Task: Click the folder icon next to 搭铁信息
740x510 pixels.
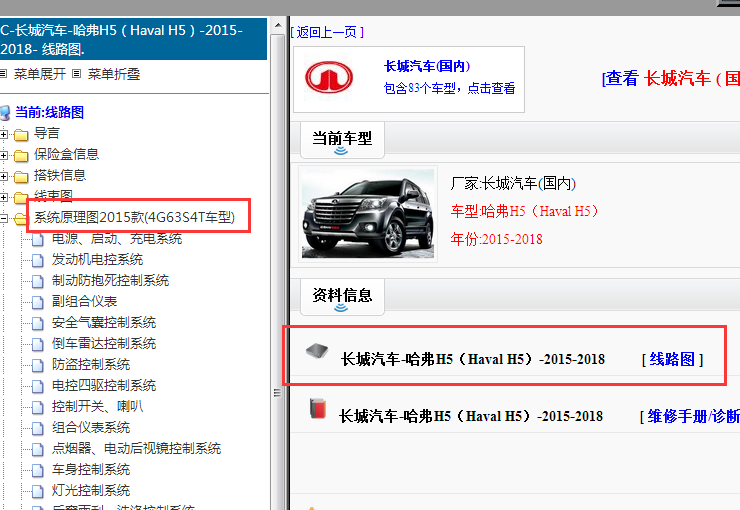Action: click(21, 177)
